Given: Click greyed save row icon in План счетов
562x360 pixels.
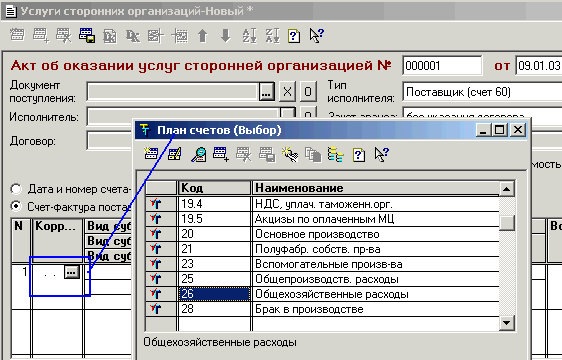Looking at the screenshot, I should [x=267, y=155].
